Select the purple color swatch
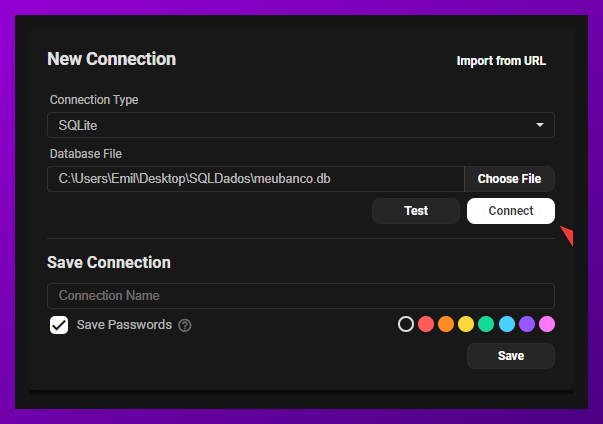Screen dimensions: 603x424 pos(527,324)
